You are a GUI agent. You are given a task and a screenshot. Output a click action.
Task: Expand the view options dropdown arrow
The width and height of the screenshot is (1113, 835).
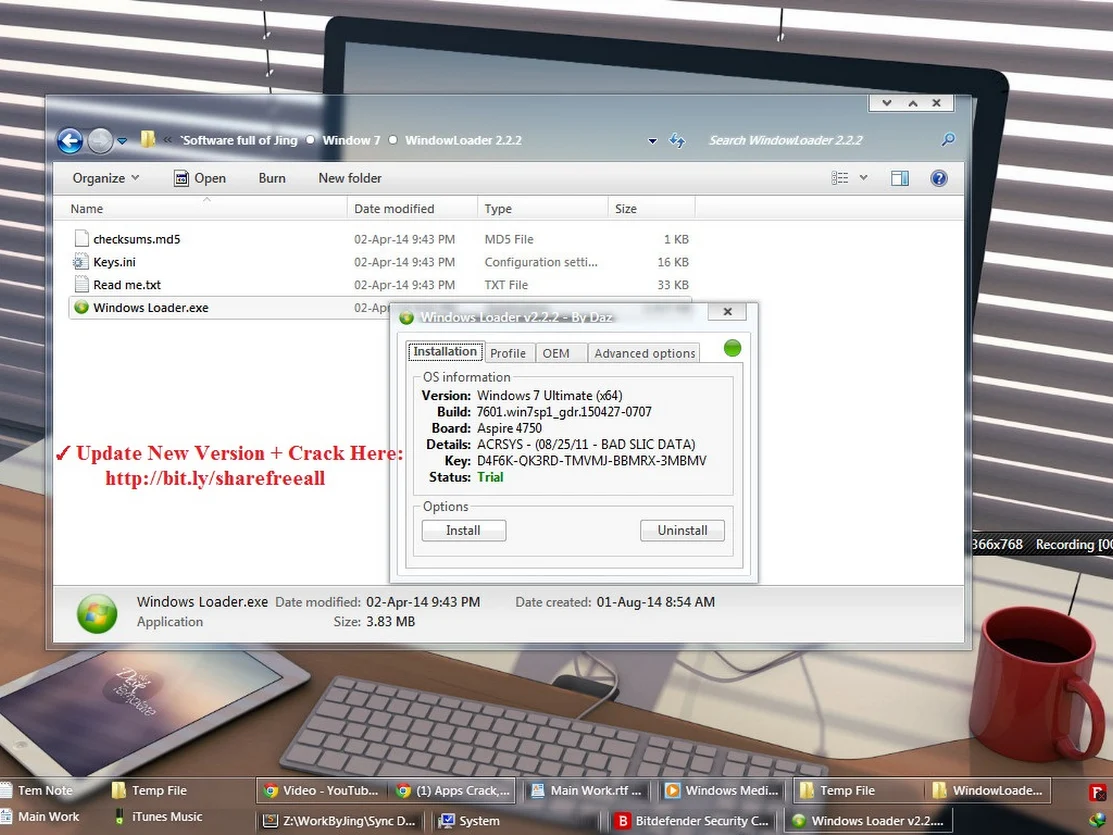tap(863, 178)
